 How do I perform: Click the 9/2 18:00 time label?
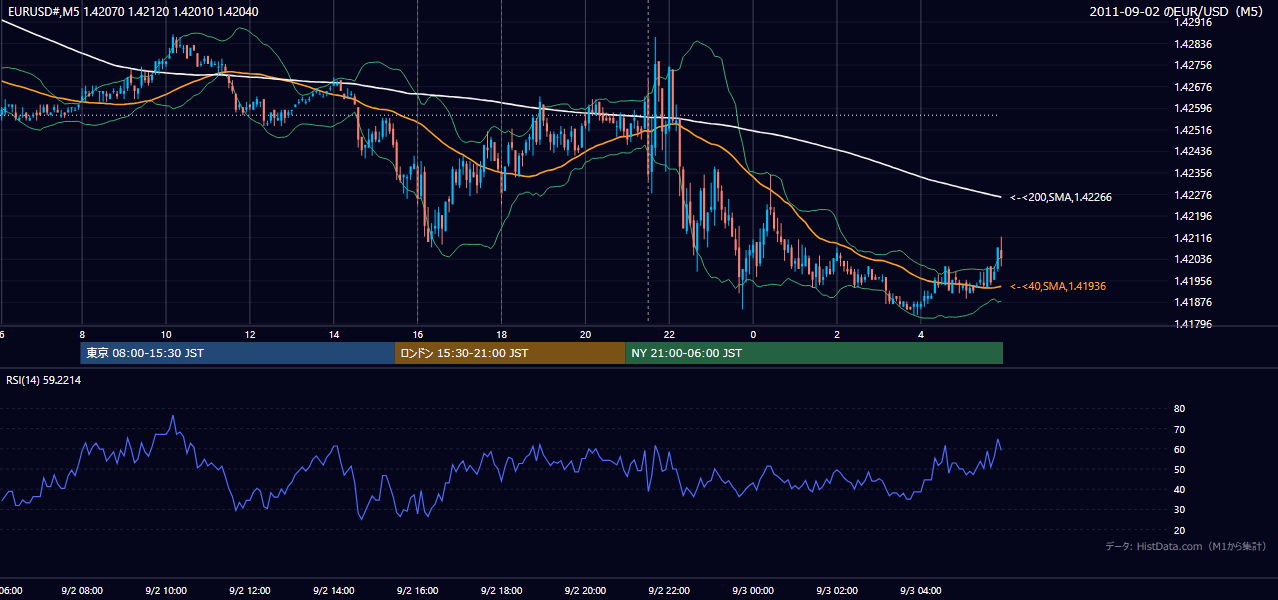click(x=502, y=591)
